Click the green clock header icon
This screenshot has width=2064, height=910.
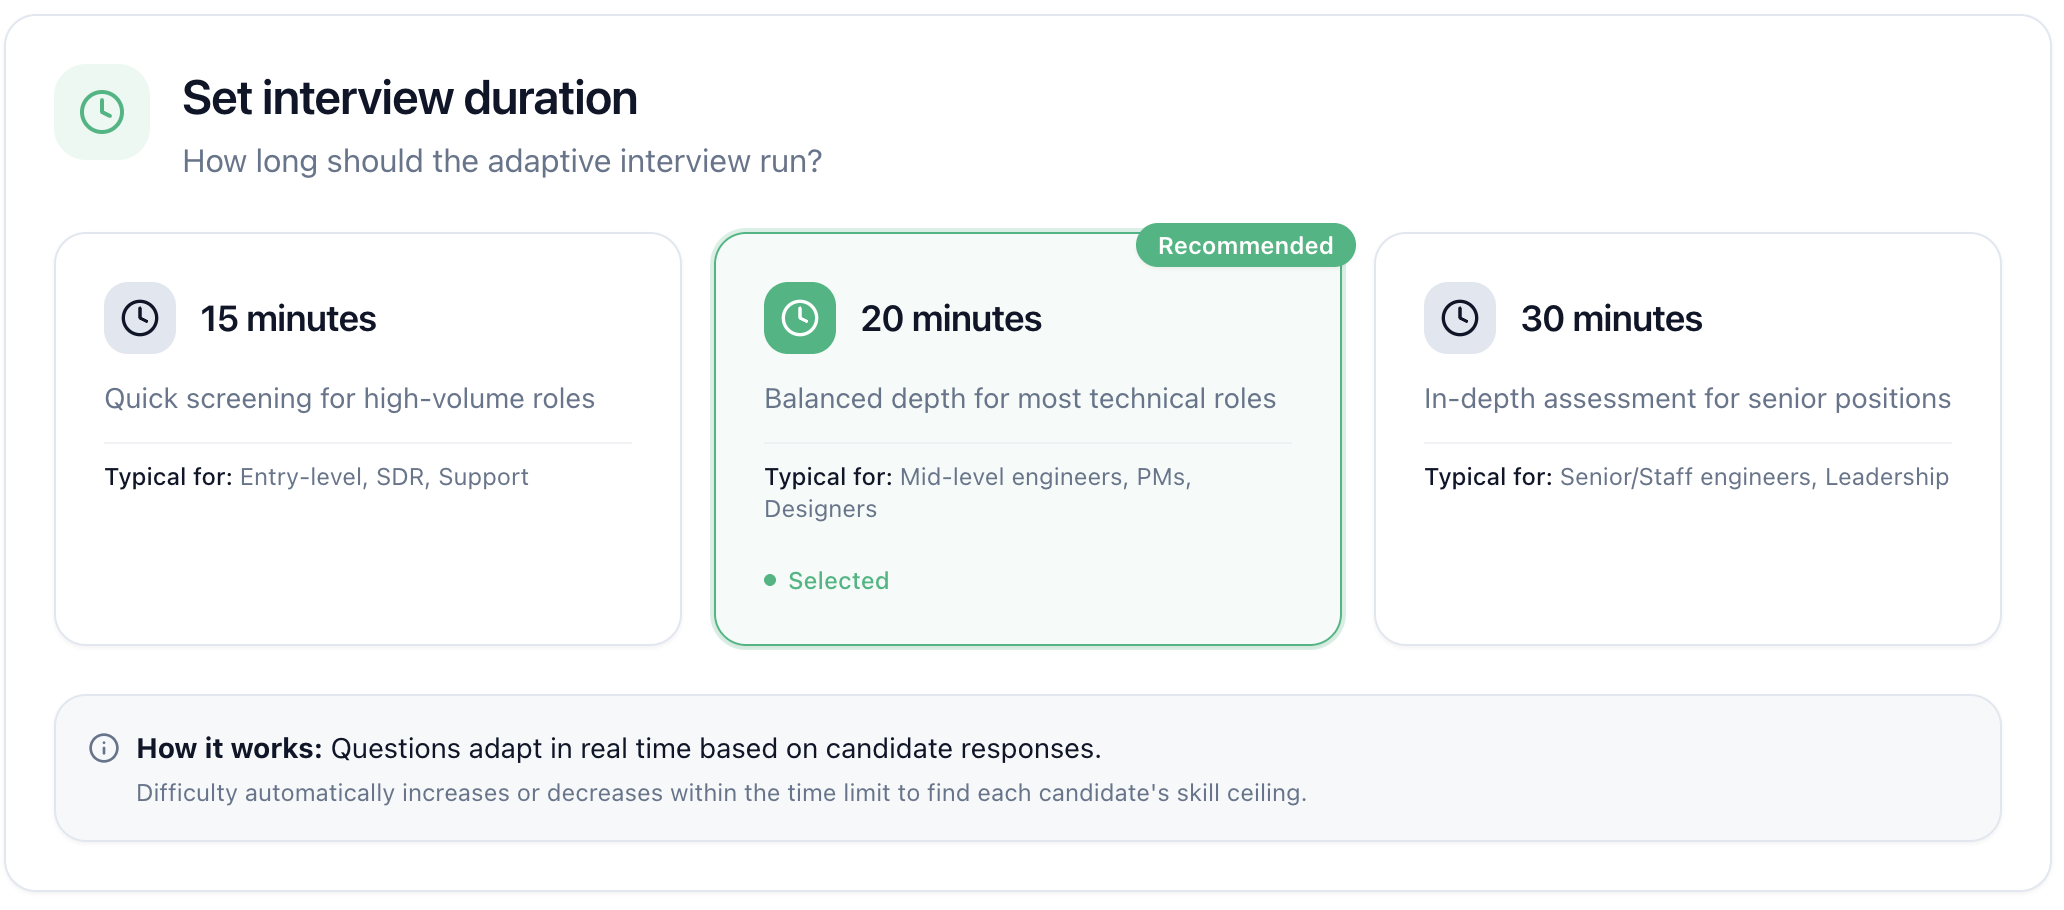[102, 112]
